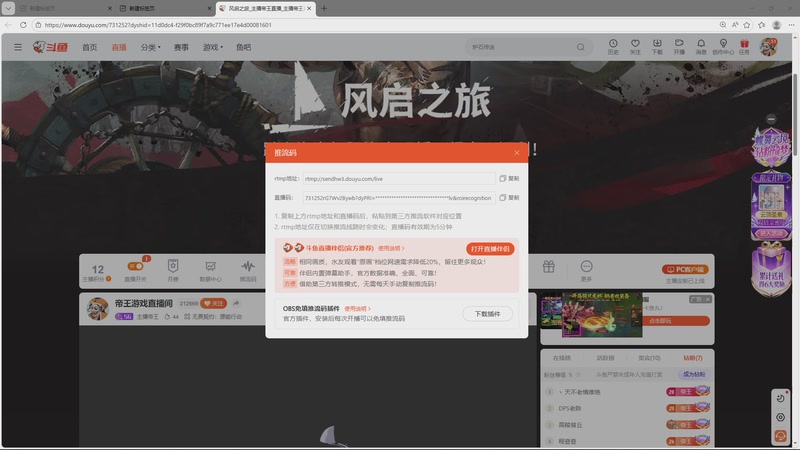Viewport: 800px width, 450px height.
Task: Open the 关注 heart icon in header
Action: [x=635, y=46]
